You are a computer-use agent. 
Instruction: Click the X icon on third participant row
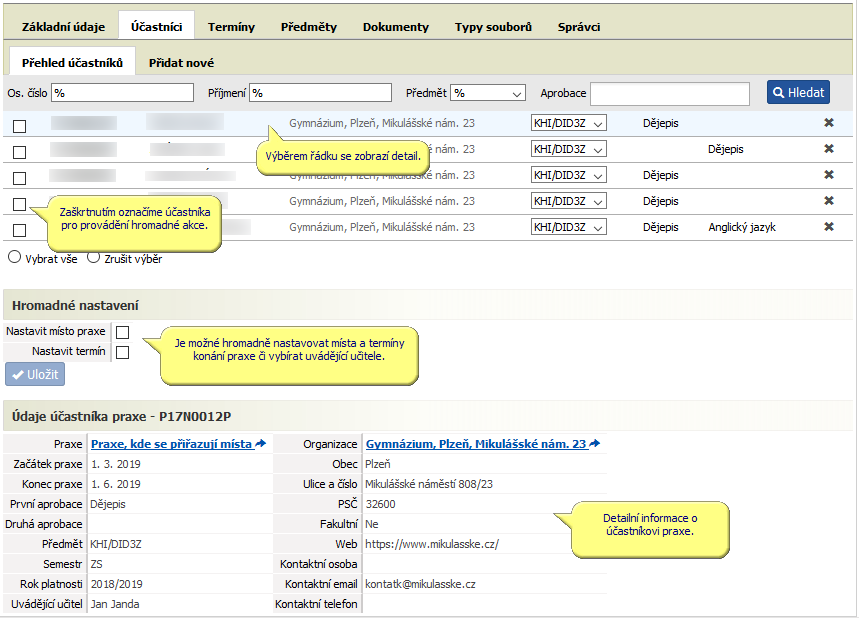(x=829, y=175)
